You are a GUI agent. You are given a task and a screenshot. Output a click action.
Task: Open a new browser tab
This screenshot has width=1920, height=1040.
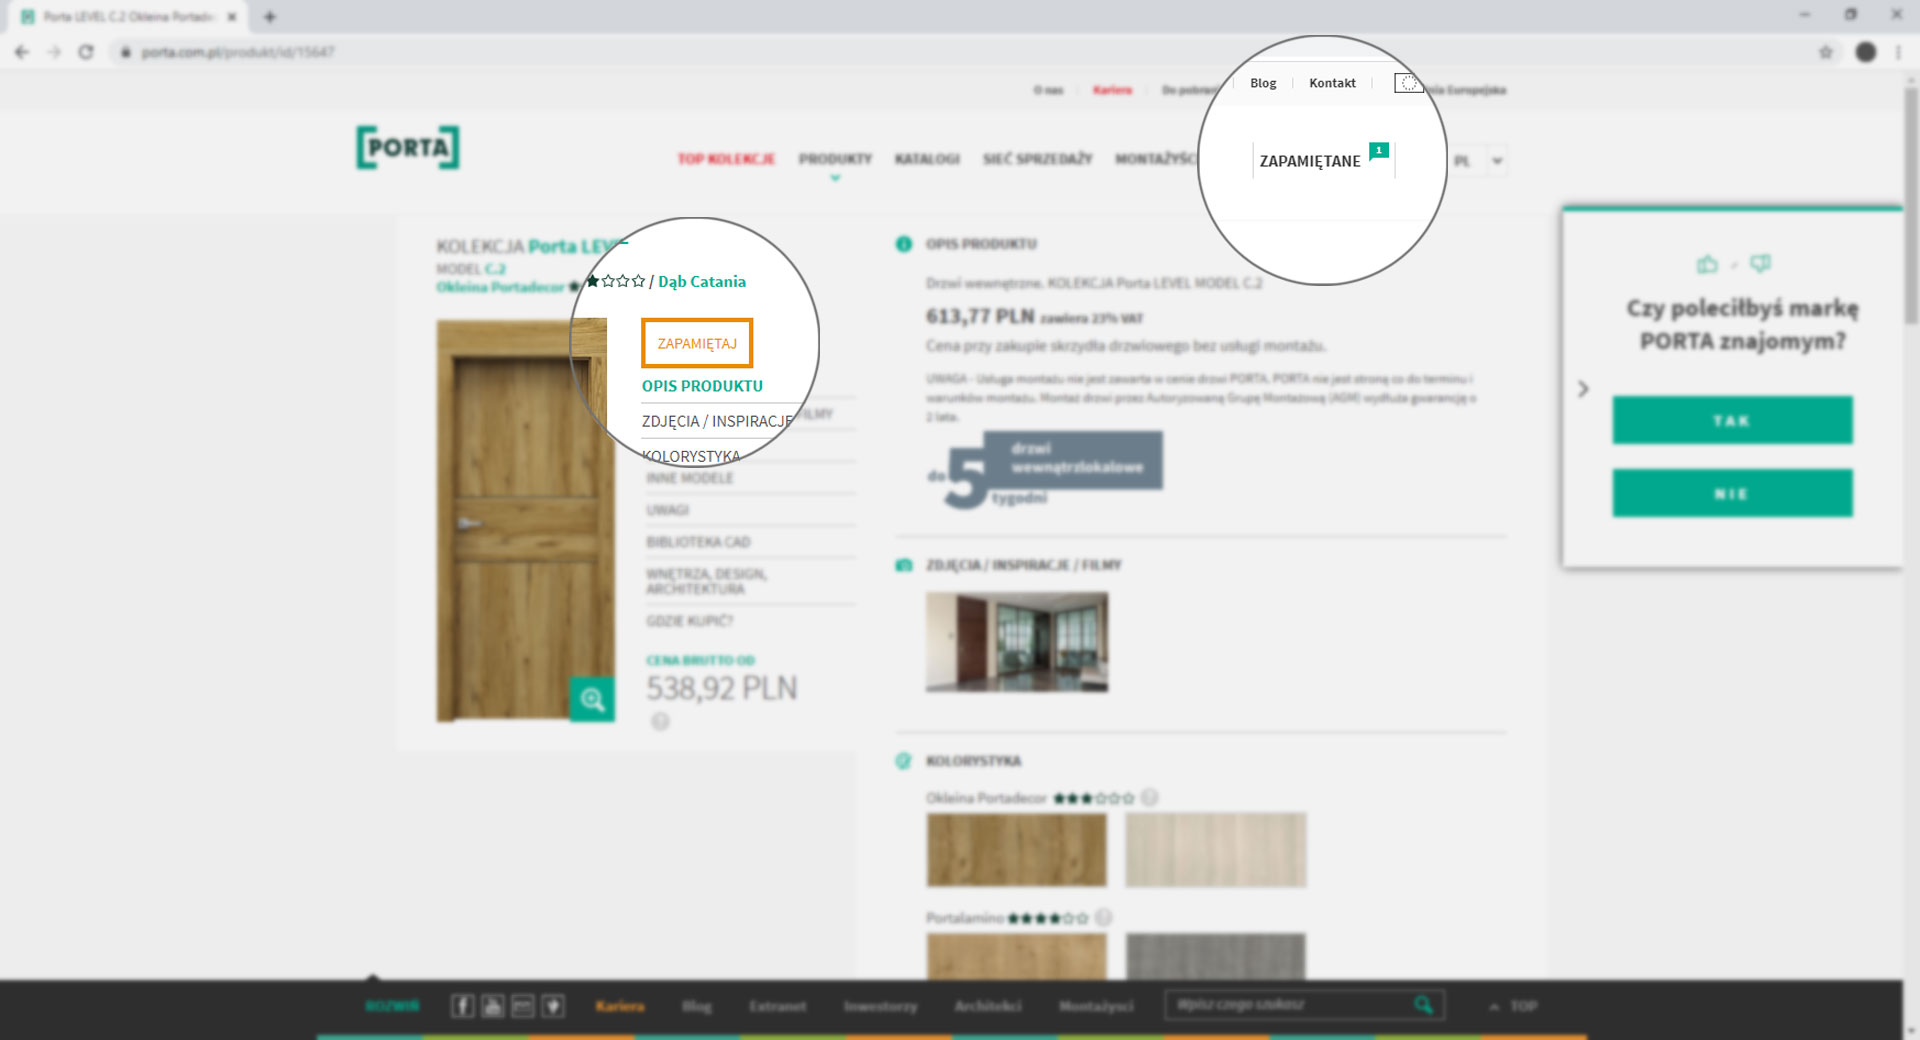click(270, 16)
